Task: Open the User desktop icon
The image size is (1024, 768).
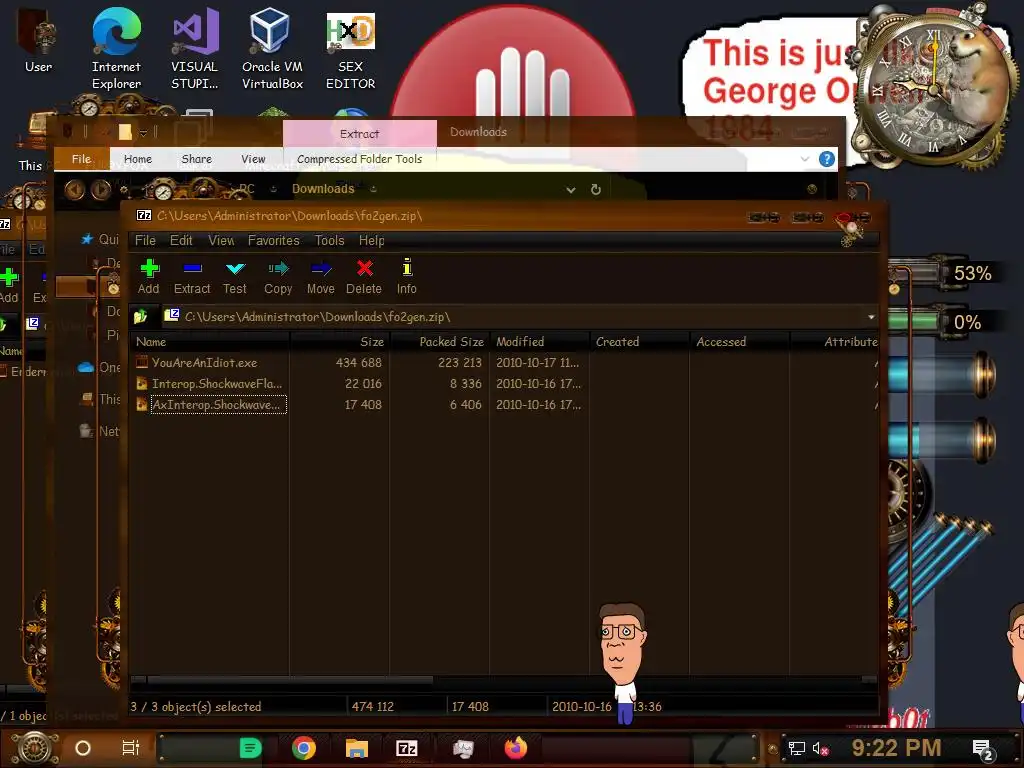Action: click(x=39, y=41)
